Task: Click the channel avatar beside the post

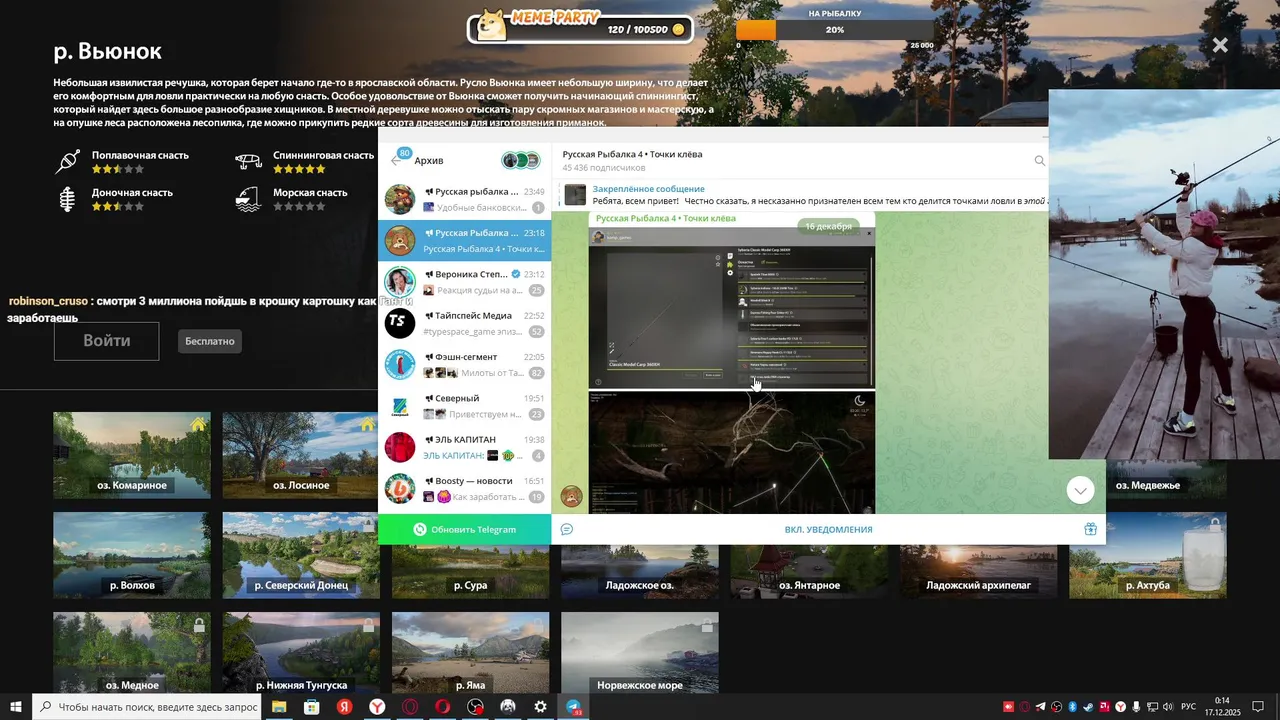Action: pyautogui.click(x=571, y=497)
